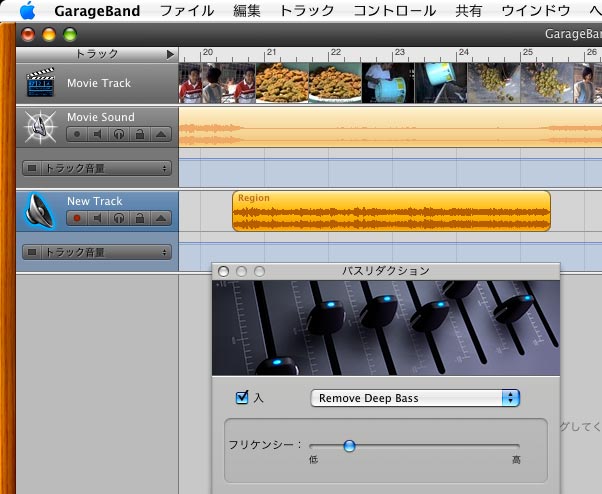Click the New Track volume automation line
Image resolution: width=602 pixels, height=494 pixels.
390,243
